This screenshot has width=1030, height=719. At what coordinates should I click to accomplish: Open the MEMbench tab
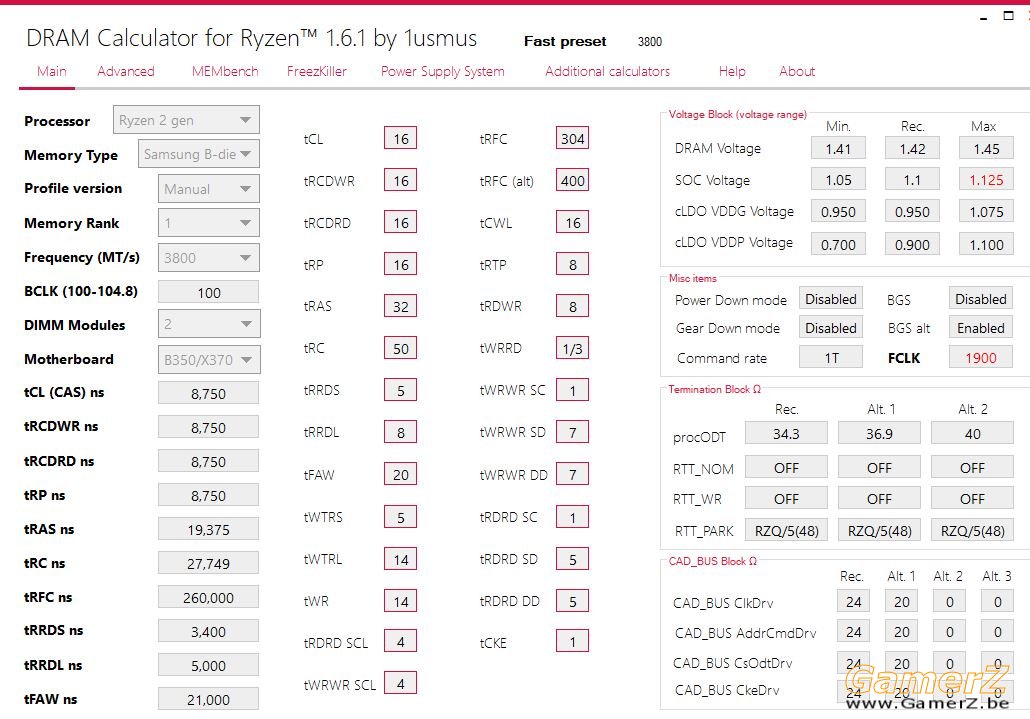[225, 71]
